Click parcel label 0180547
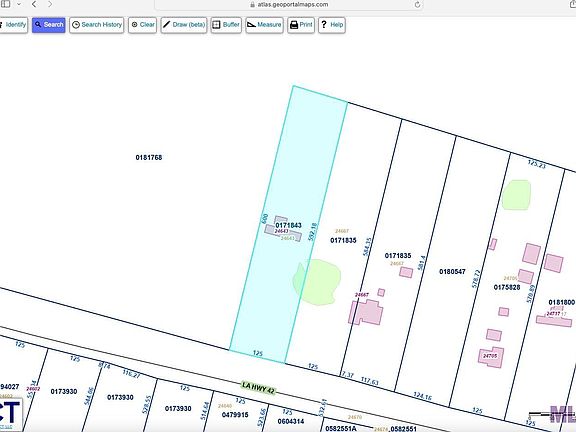 (x=452, y=271)
